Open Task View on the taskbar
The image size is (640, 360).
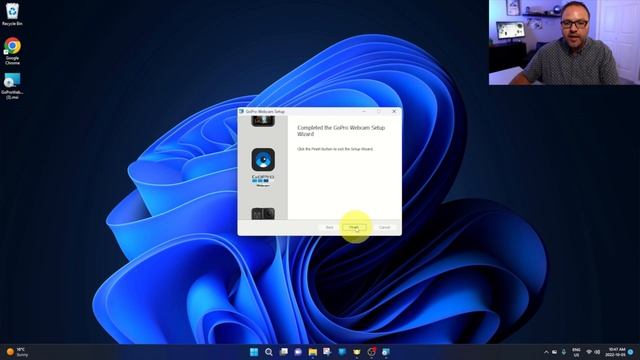pyautogui.click(x=284, y=352)
